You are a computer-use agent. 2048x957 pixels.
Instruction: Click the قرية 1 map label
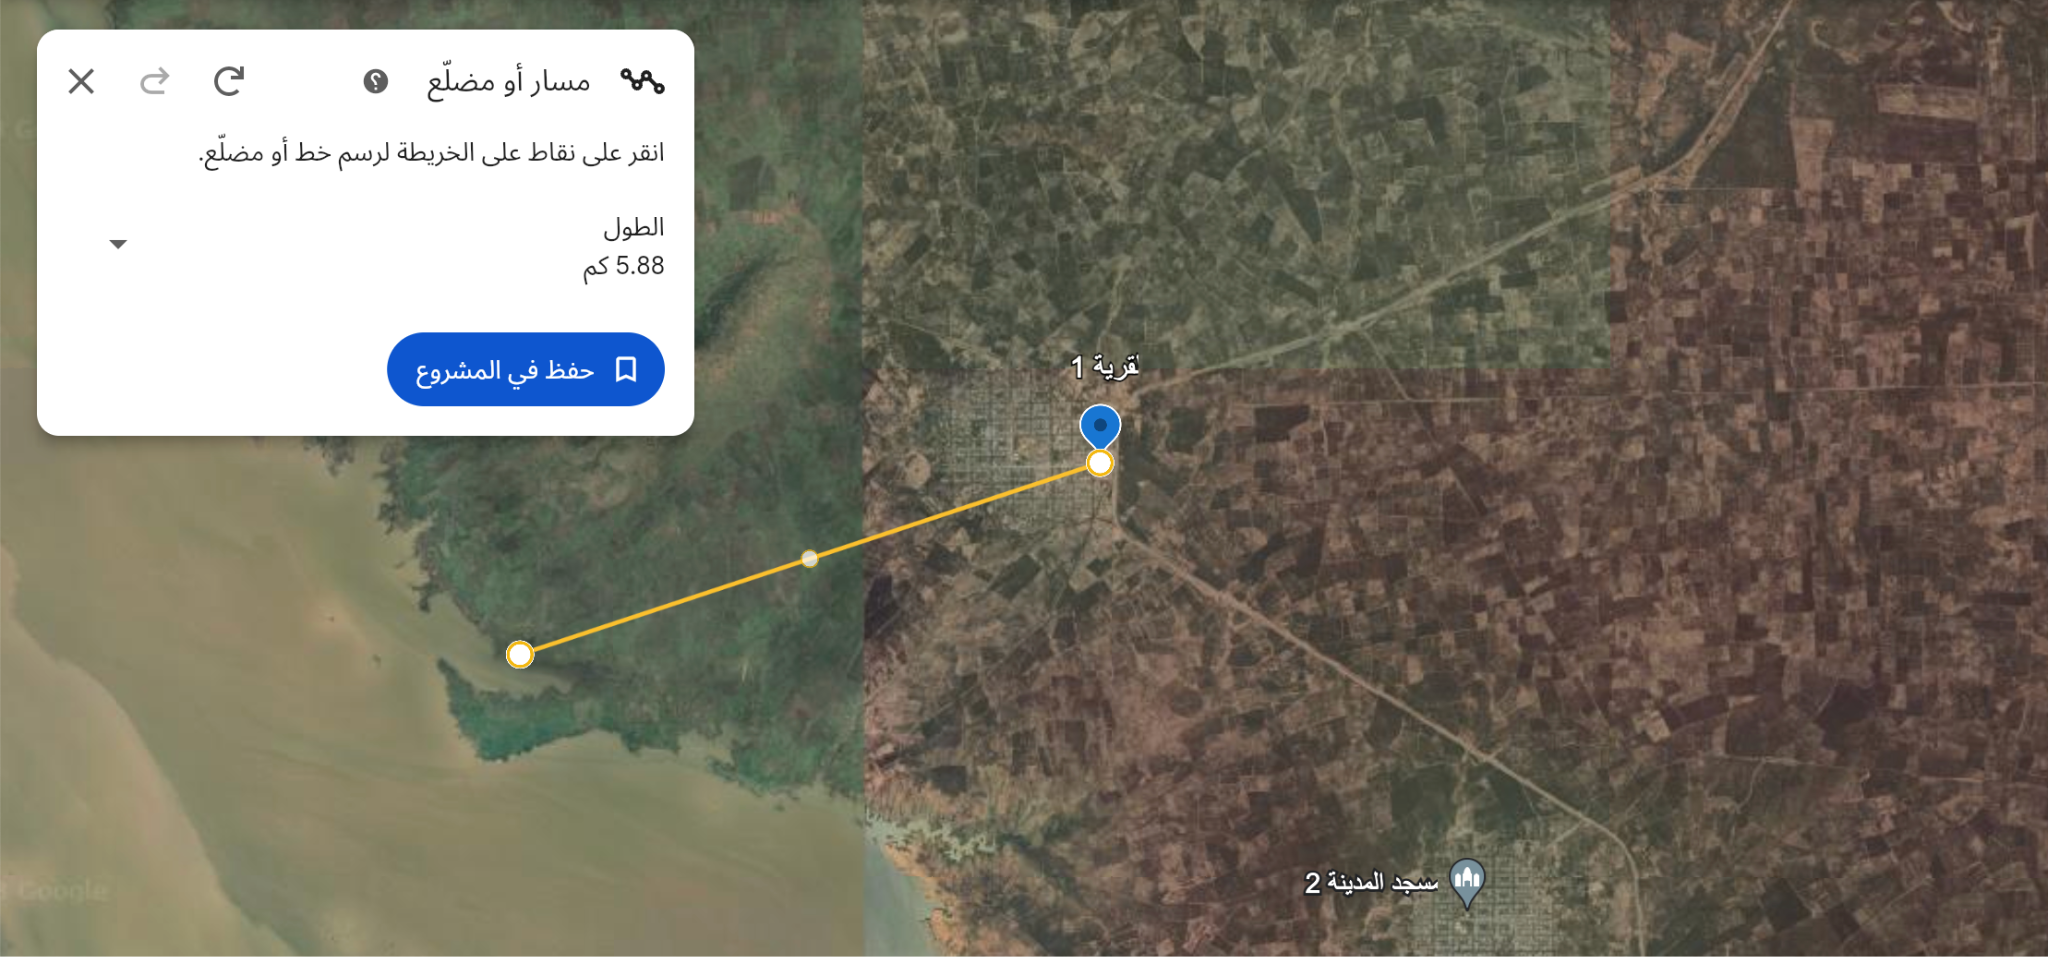click(1105, 367)
